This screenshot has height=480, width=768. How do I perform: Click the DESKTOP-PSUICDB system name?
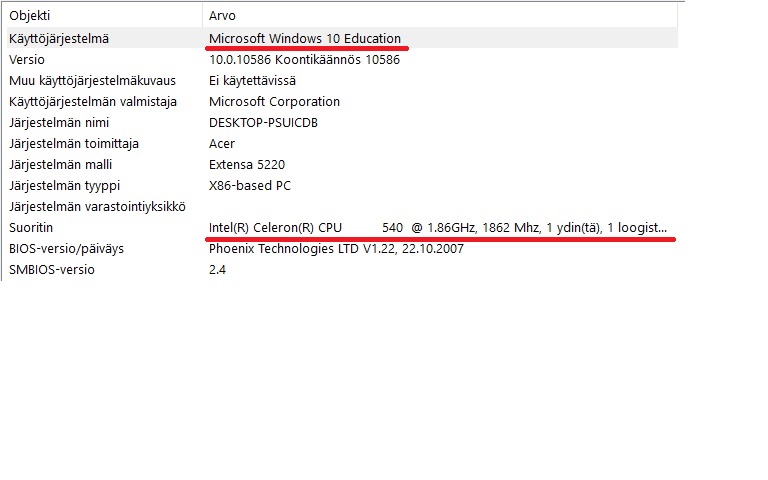tap(263, 123)
